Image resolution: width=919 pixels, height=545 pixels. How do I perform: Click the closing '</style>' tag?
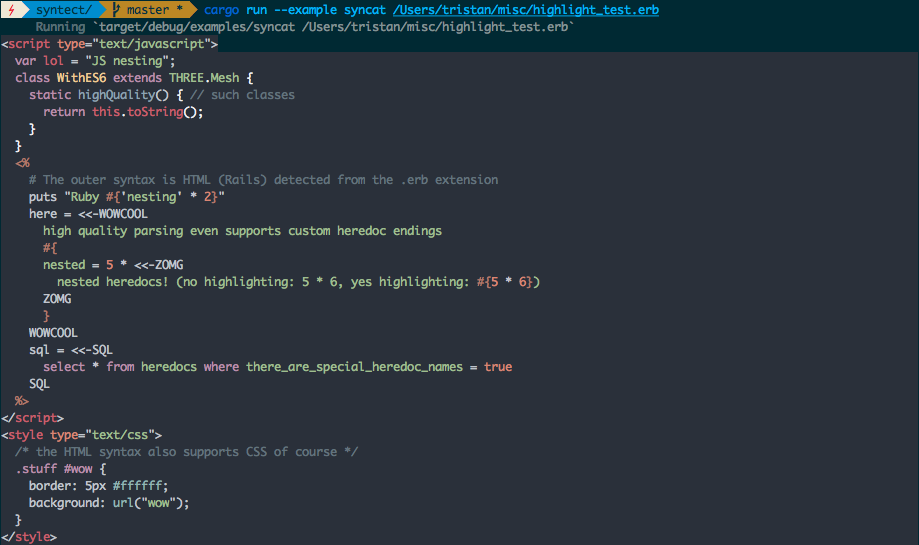pyautogui.click(x=29, y=537)
